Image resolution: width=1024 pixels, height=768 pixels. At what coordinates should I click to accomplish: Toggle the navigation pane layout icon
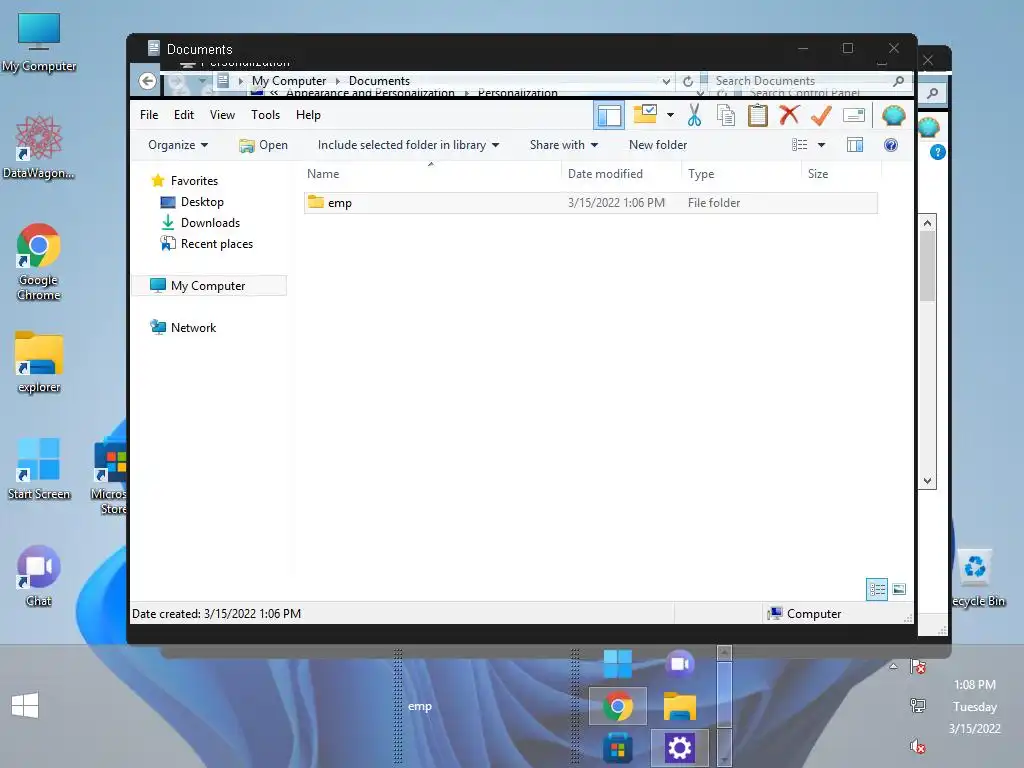click(609, 116)
